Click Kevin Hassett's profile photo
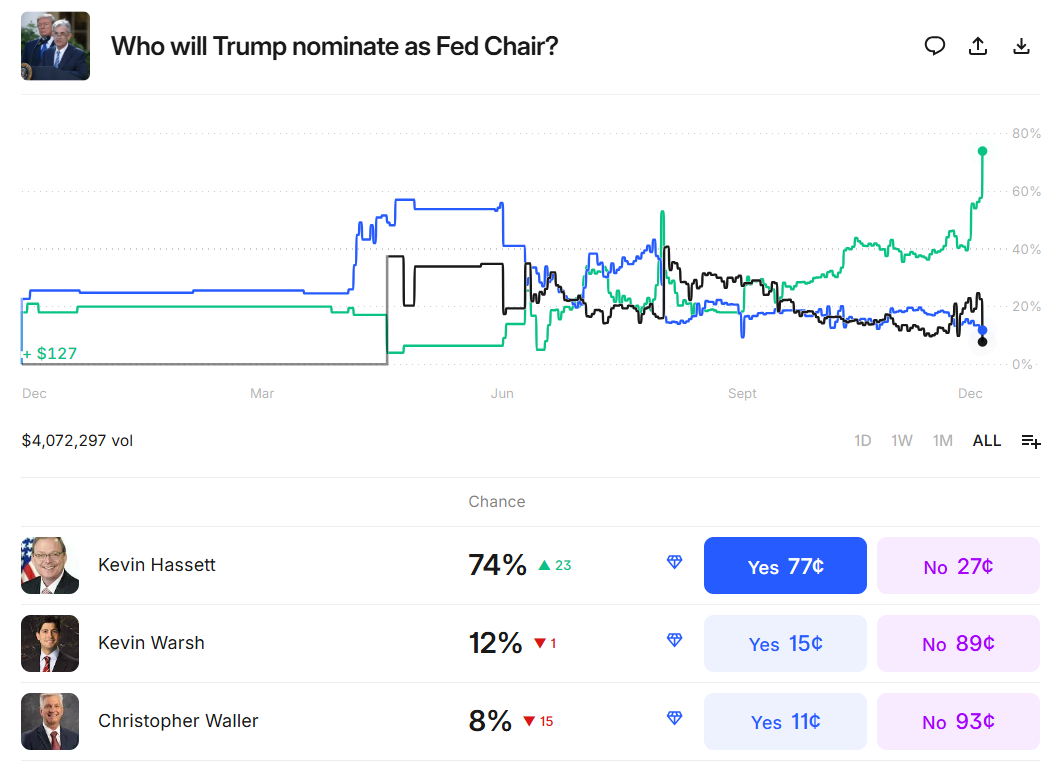 pyautogui.click(x=50, y=564)
